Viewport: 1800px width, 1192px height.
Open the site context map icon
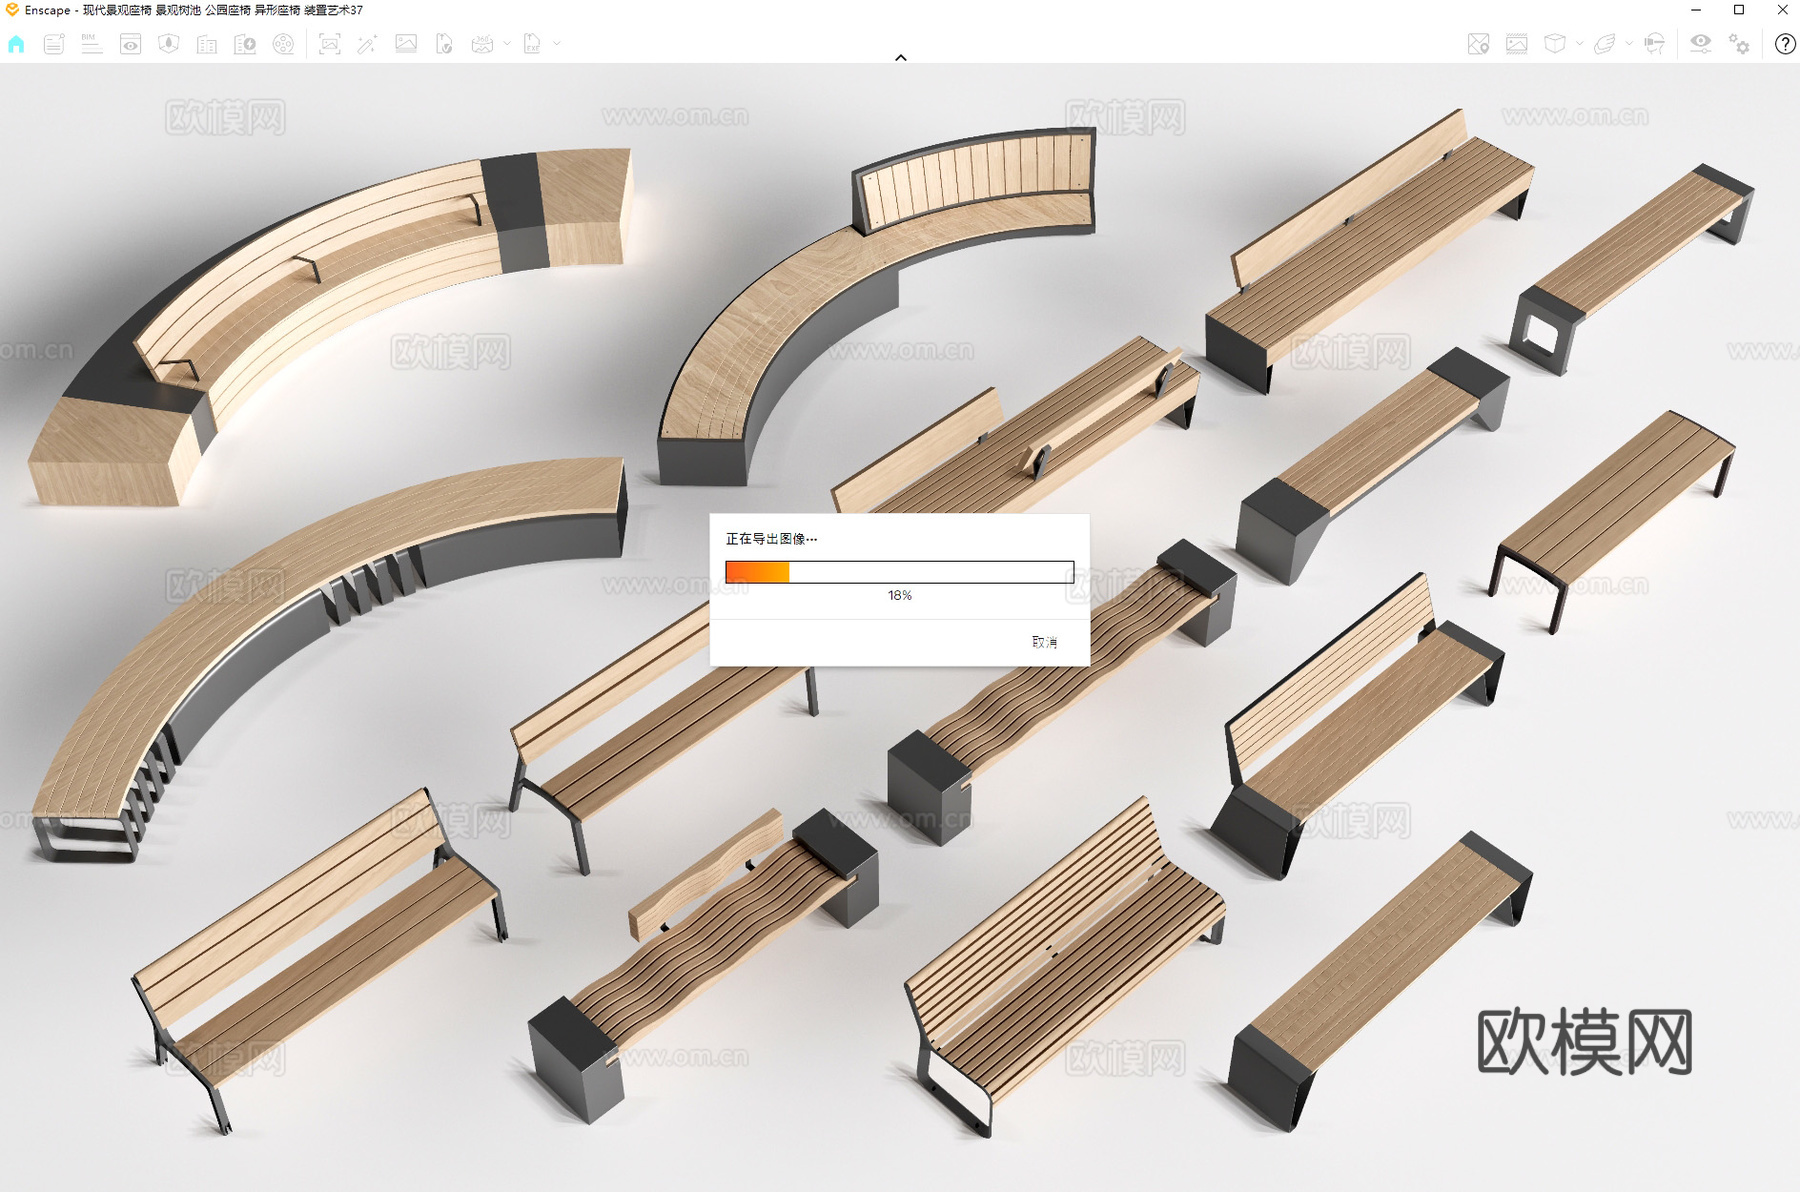(x=168, y=44)
